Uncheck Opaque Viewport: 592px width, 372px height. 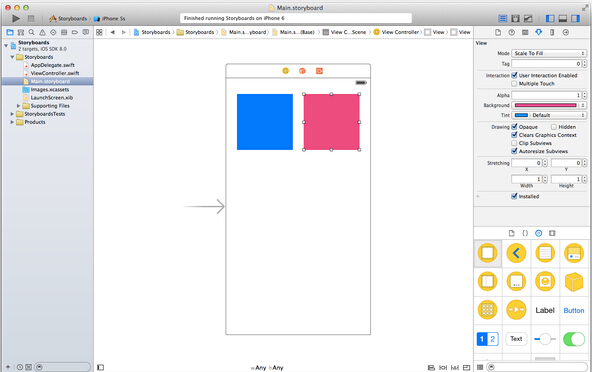(514, 127)
